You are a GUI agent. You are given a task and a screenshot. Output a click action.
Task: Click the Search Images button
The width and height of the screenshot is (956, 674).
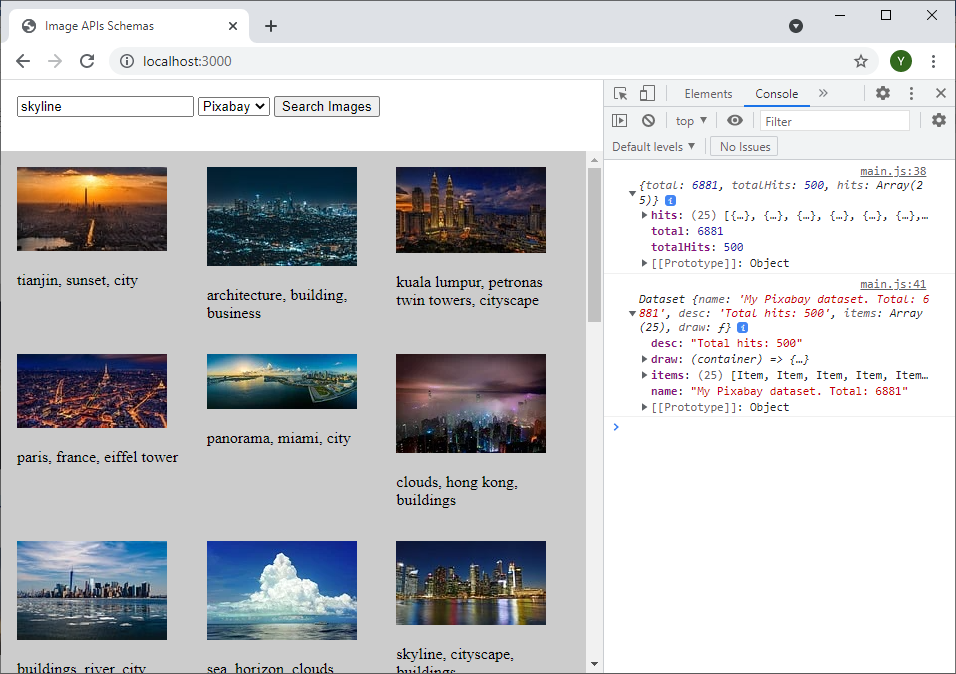coord(326,106)
